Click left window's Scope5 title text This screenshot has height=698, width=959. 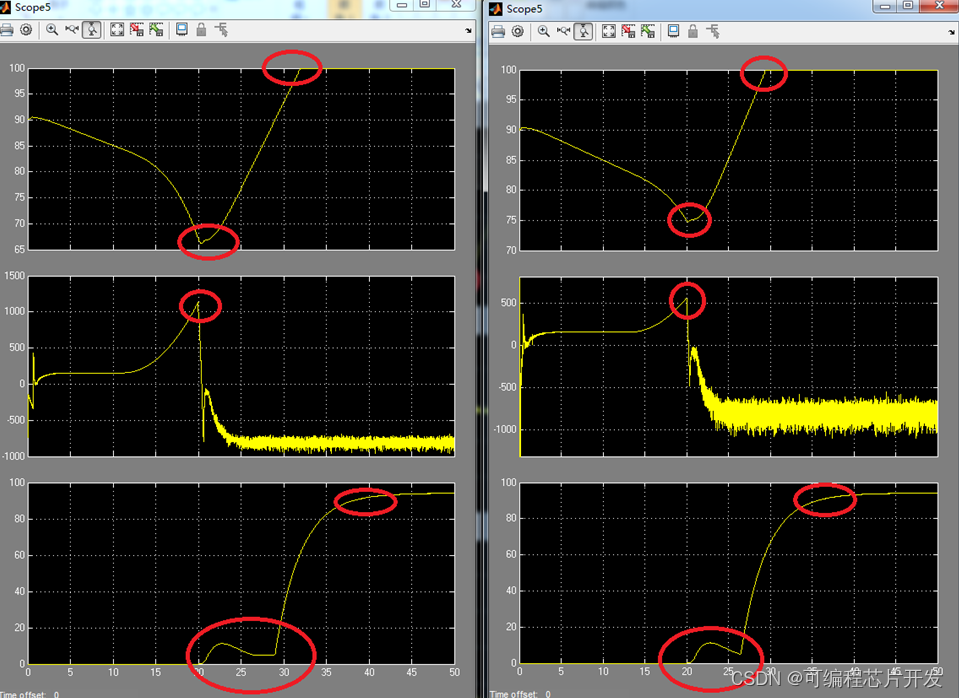tap(33, 7)
